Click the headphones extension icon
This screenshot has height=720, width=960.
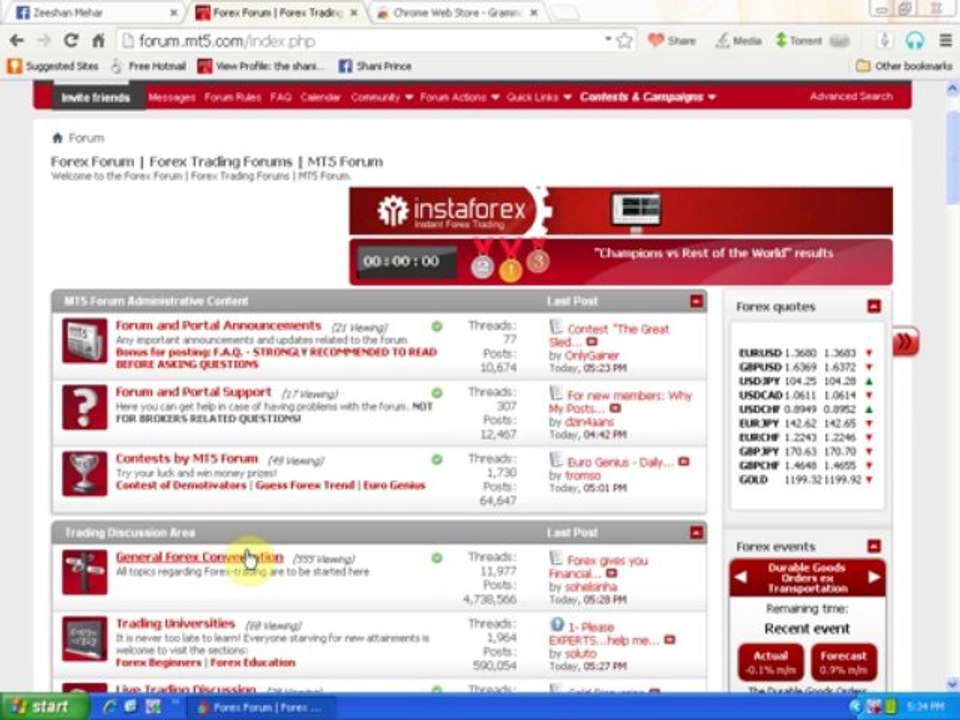(x=915, y=41)
